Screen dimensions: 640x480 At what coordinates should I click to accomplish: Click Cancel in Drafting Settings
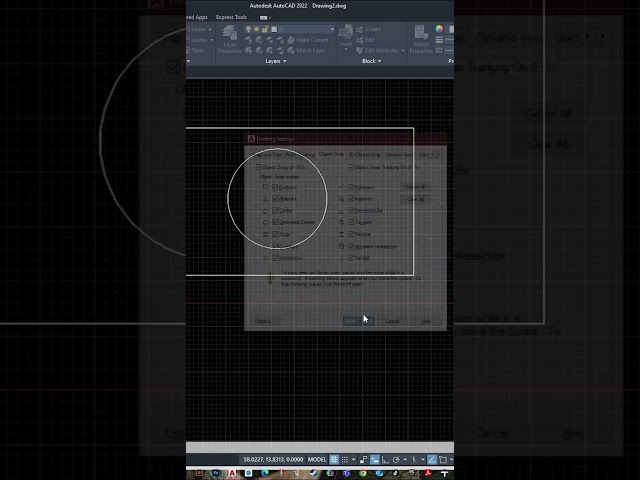coord(392,321)
